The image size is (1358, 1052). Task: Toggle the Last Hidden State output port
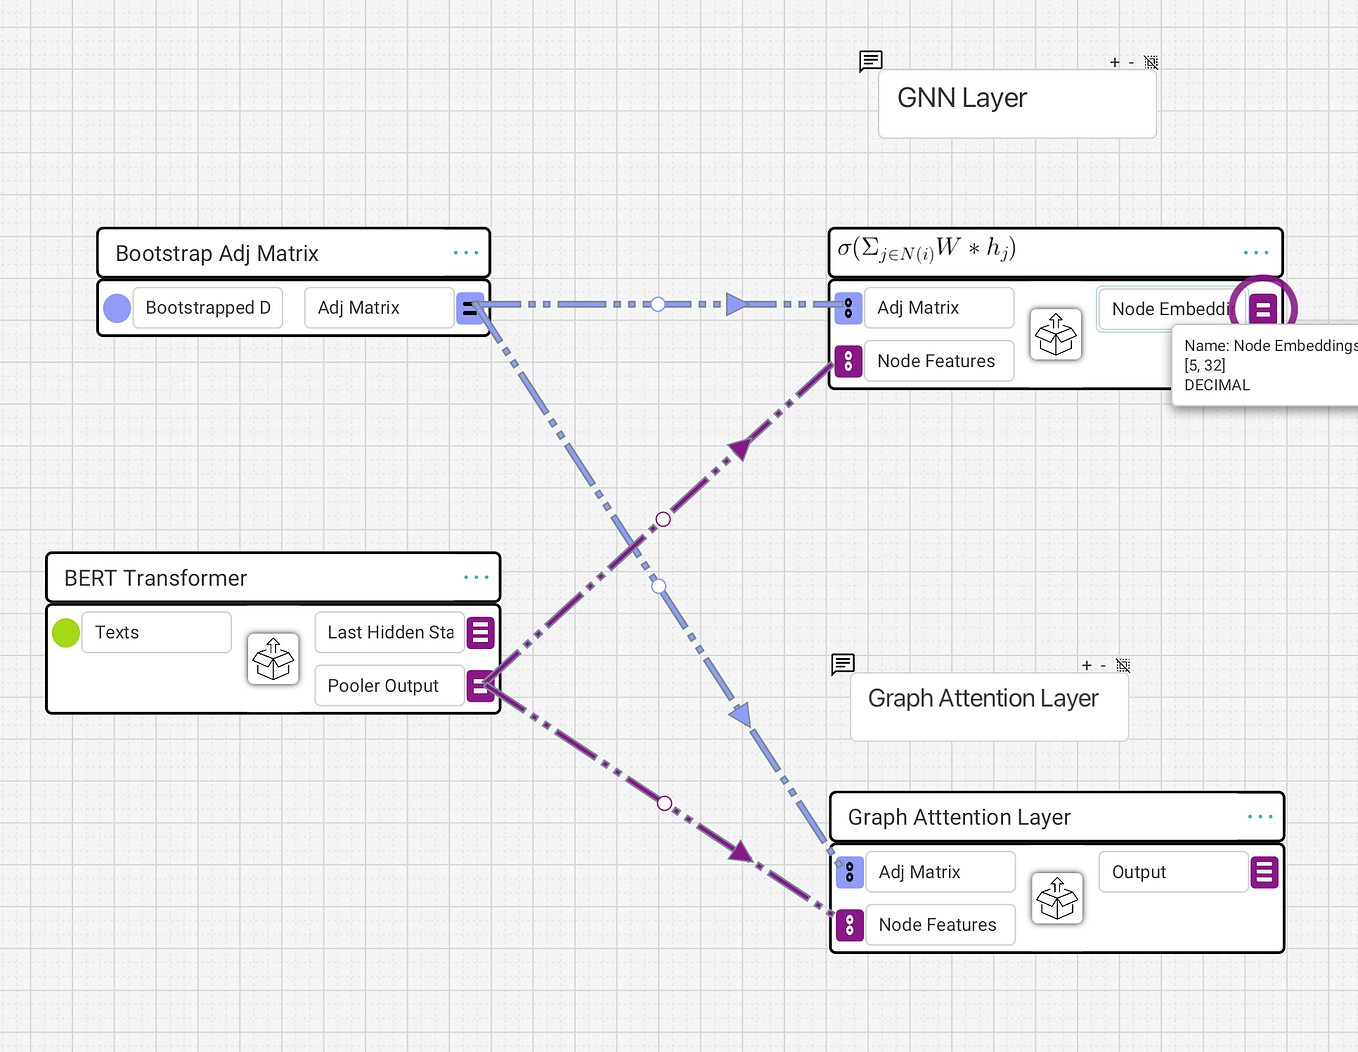[x=480, y=632]
